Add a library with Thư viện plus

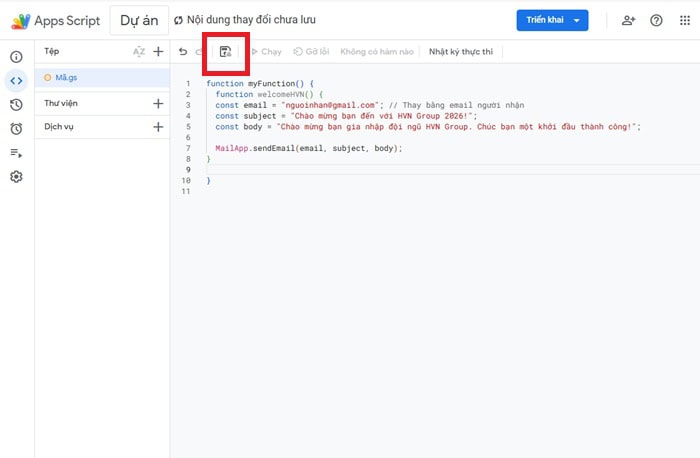pos(157,103)
